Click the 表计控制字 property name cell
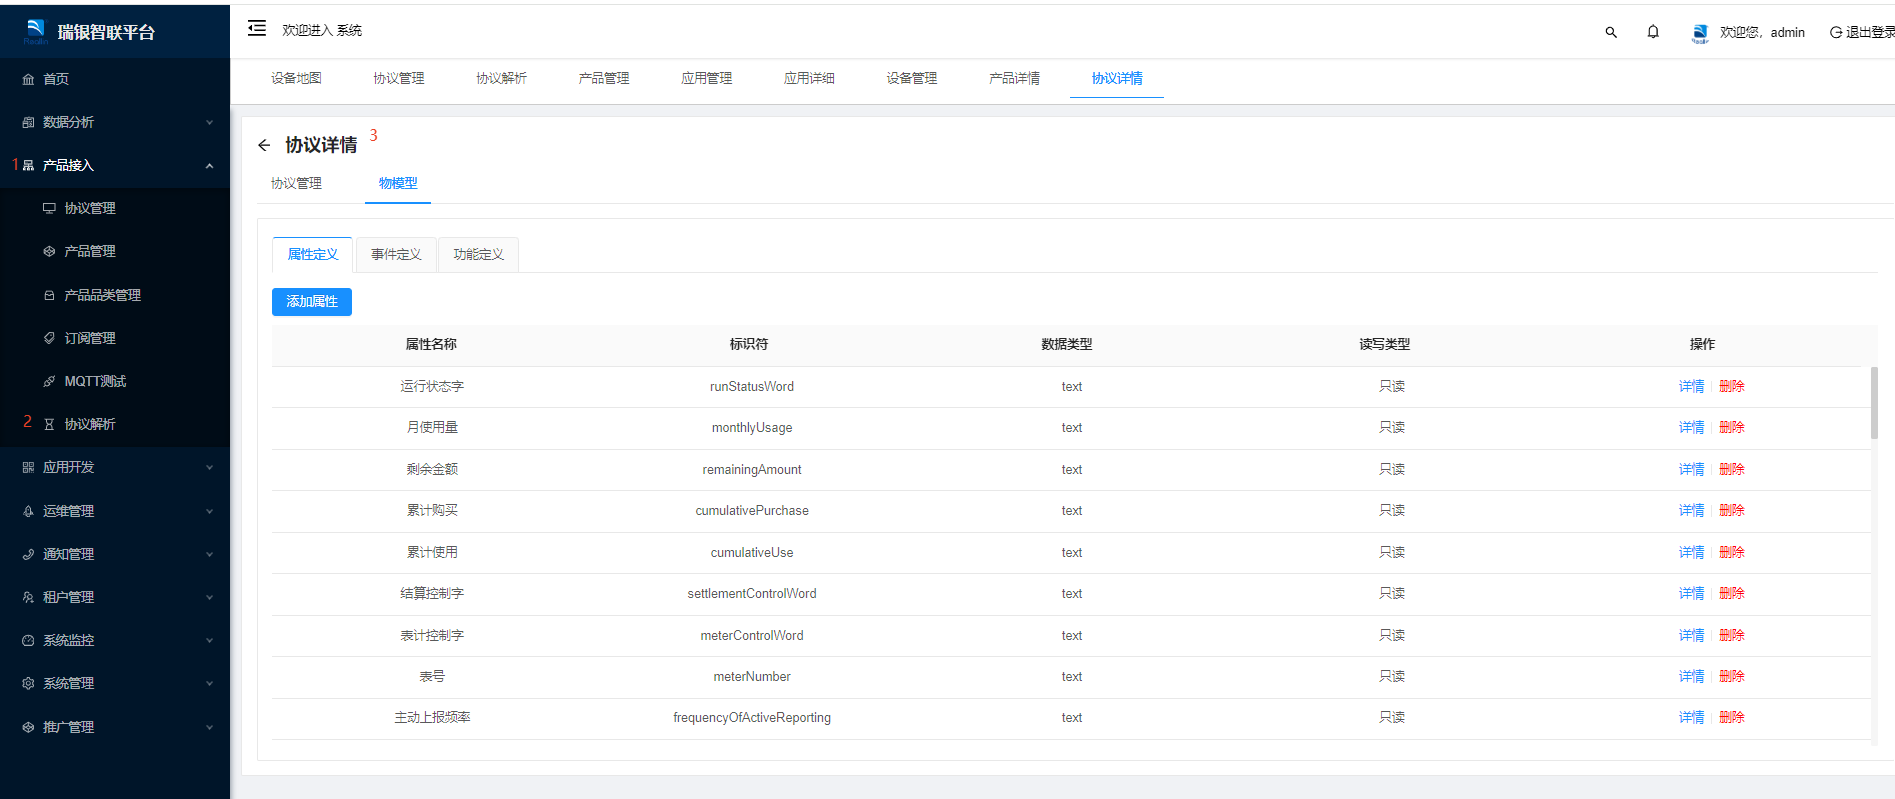 432,635
